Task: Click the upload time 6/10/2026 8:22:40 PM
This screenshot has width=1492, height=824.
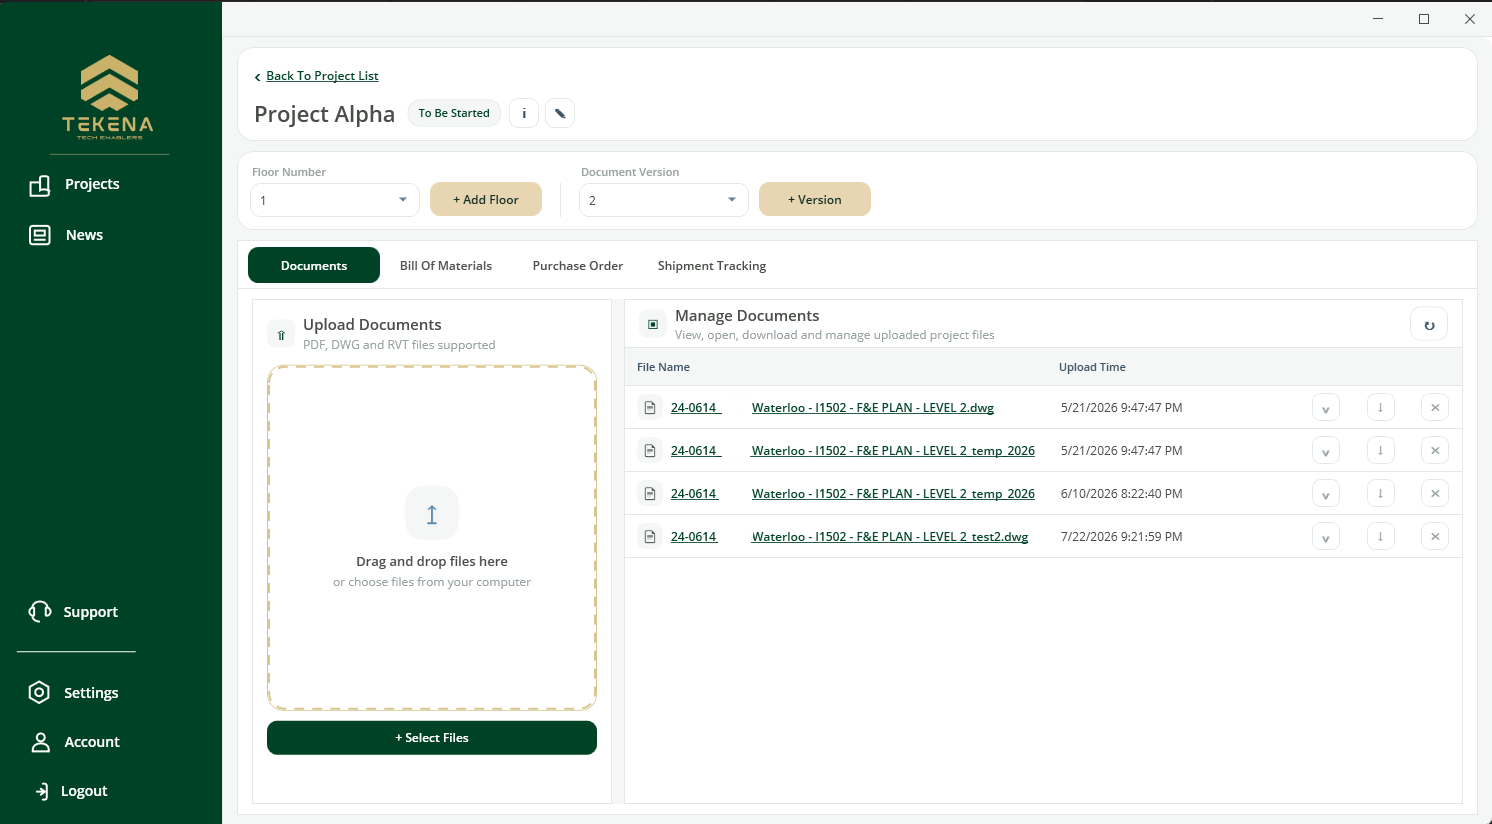Action: (x=1122, y=494)
